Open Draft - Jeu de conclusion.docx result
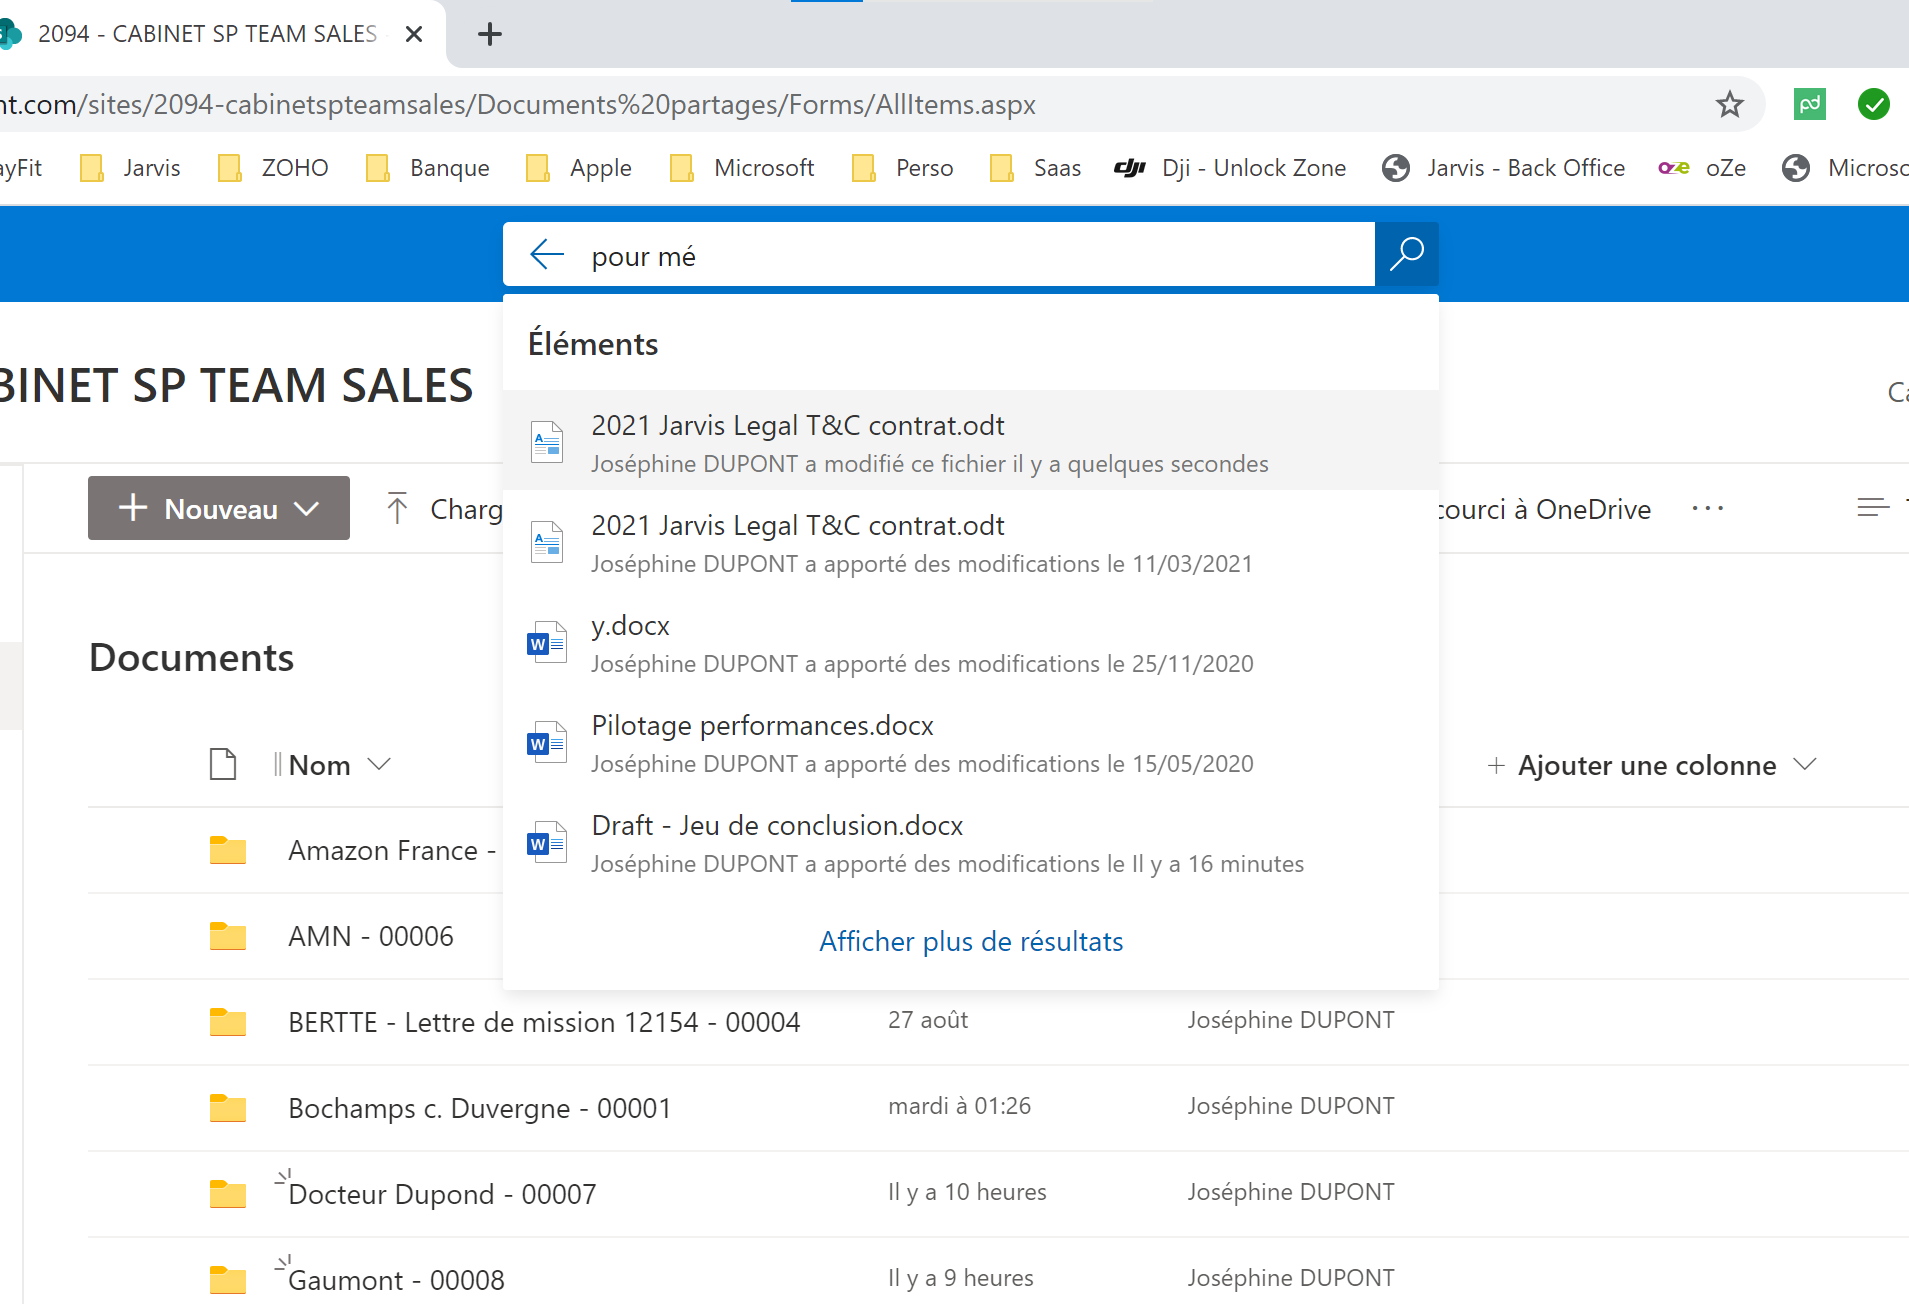This screenshot has width=1909, height=1304. [777, 826]
